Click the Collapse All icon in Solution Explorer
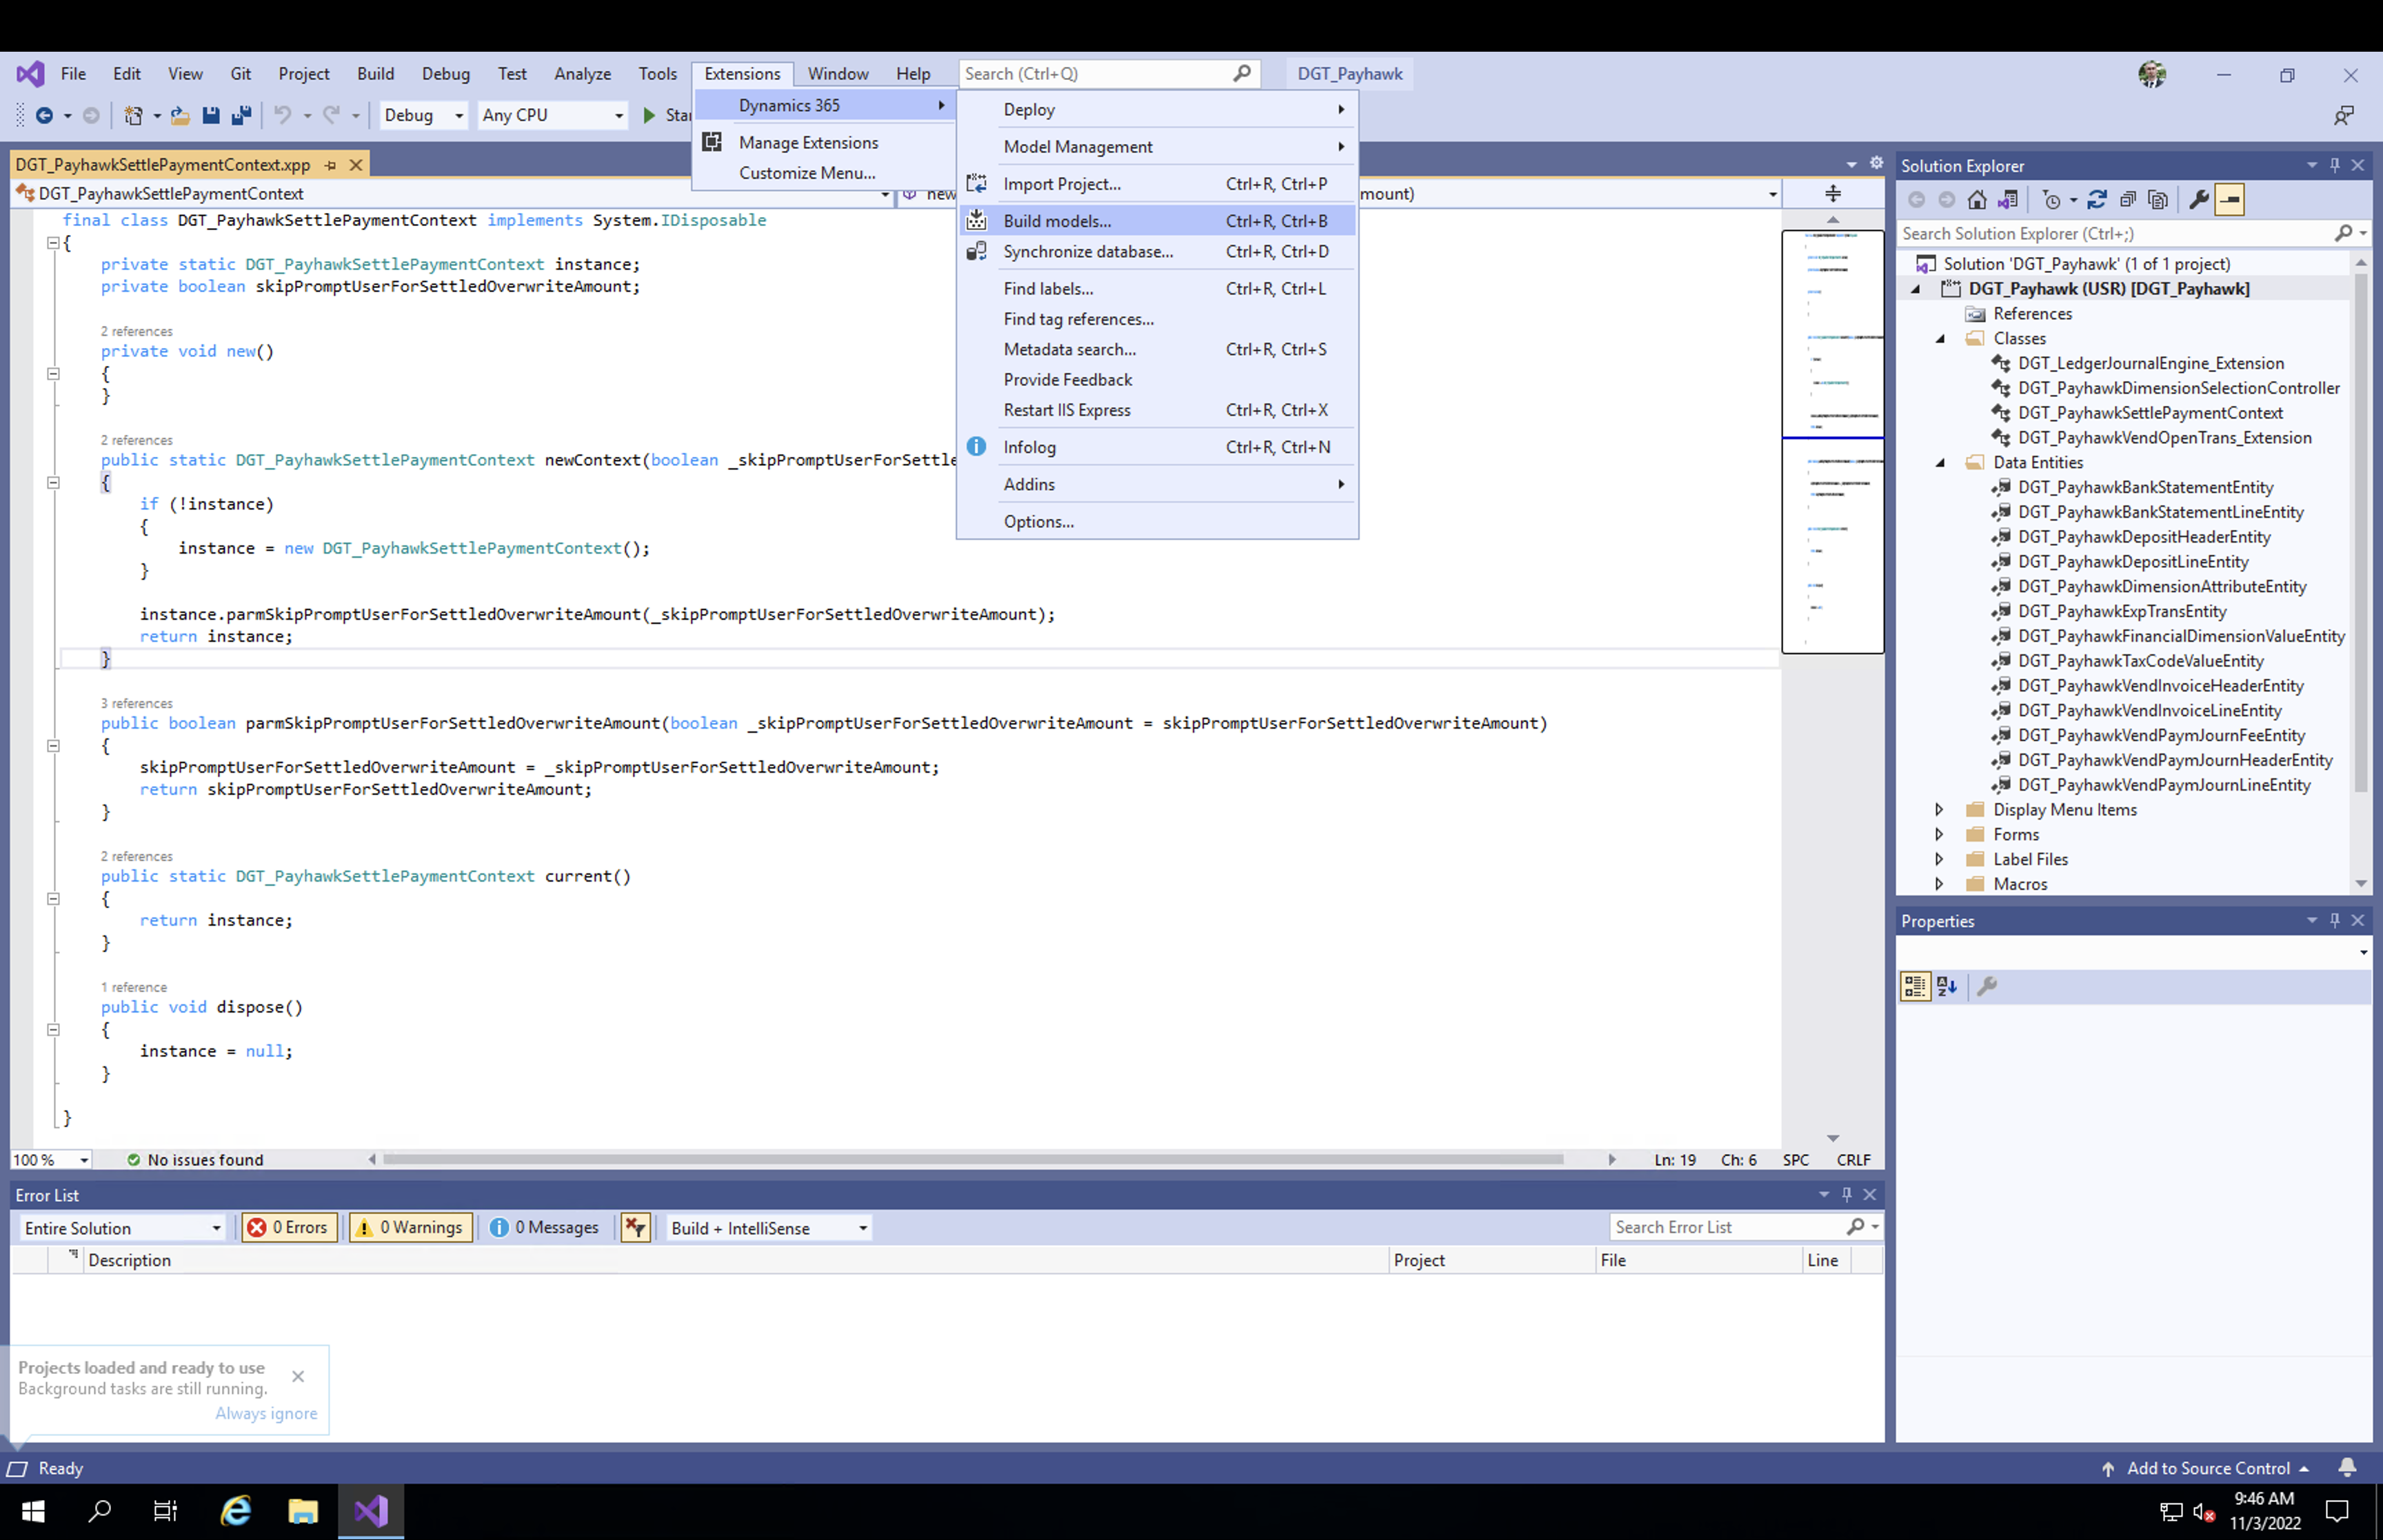This screenshot has width=2383, height=1540. tap(2128, 200)
